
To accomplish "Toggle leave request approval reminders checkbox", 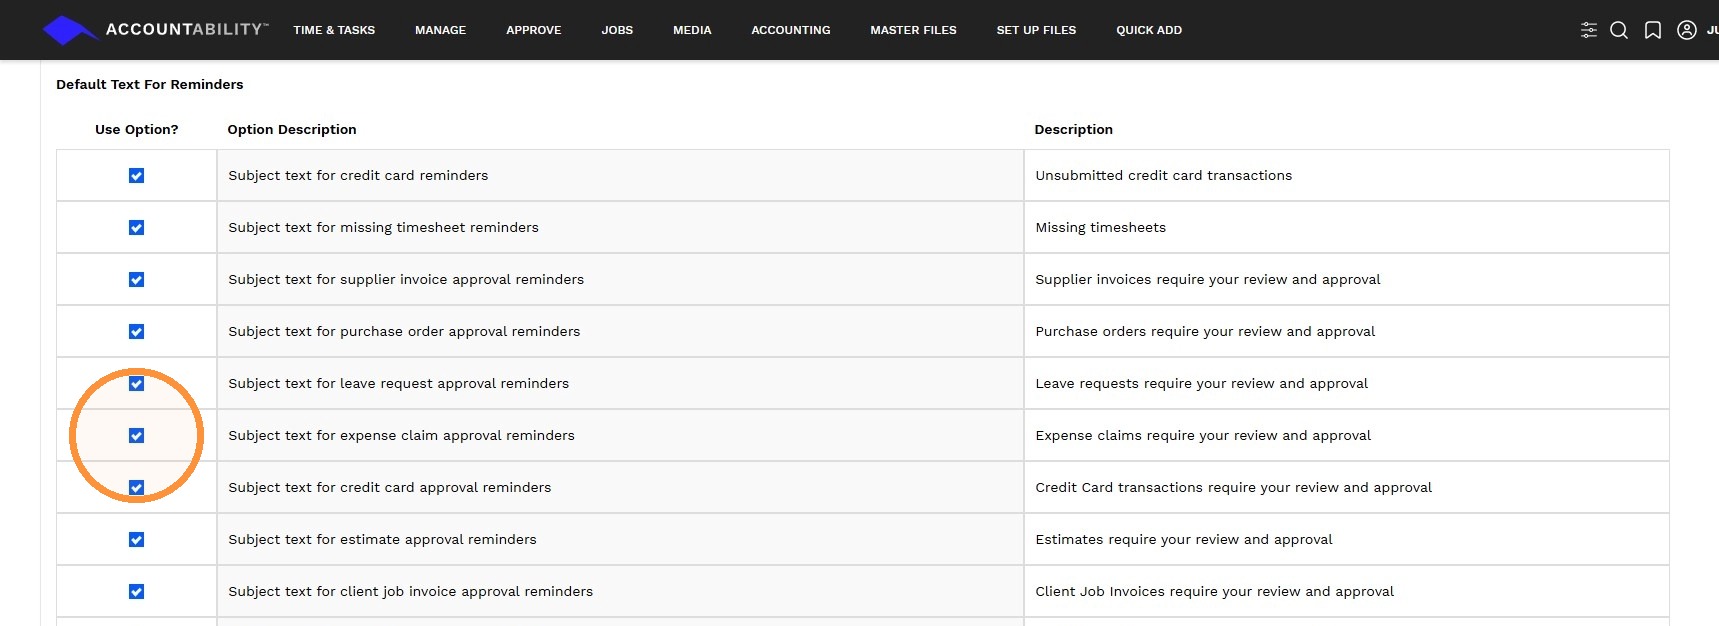I will point(136,384).
